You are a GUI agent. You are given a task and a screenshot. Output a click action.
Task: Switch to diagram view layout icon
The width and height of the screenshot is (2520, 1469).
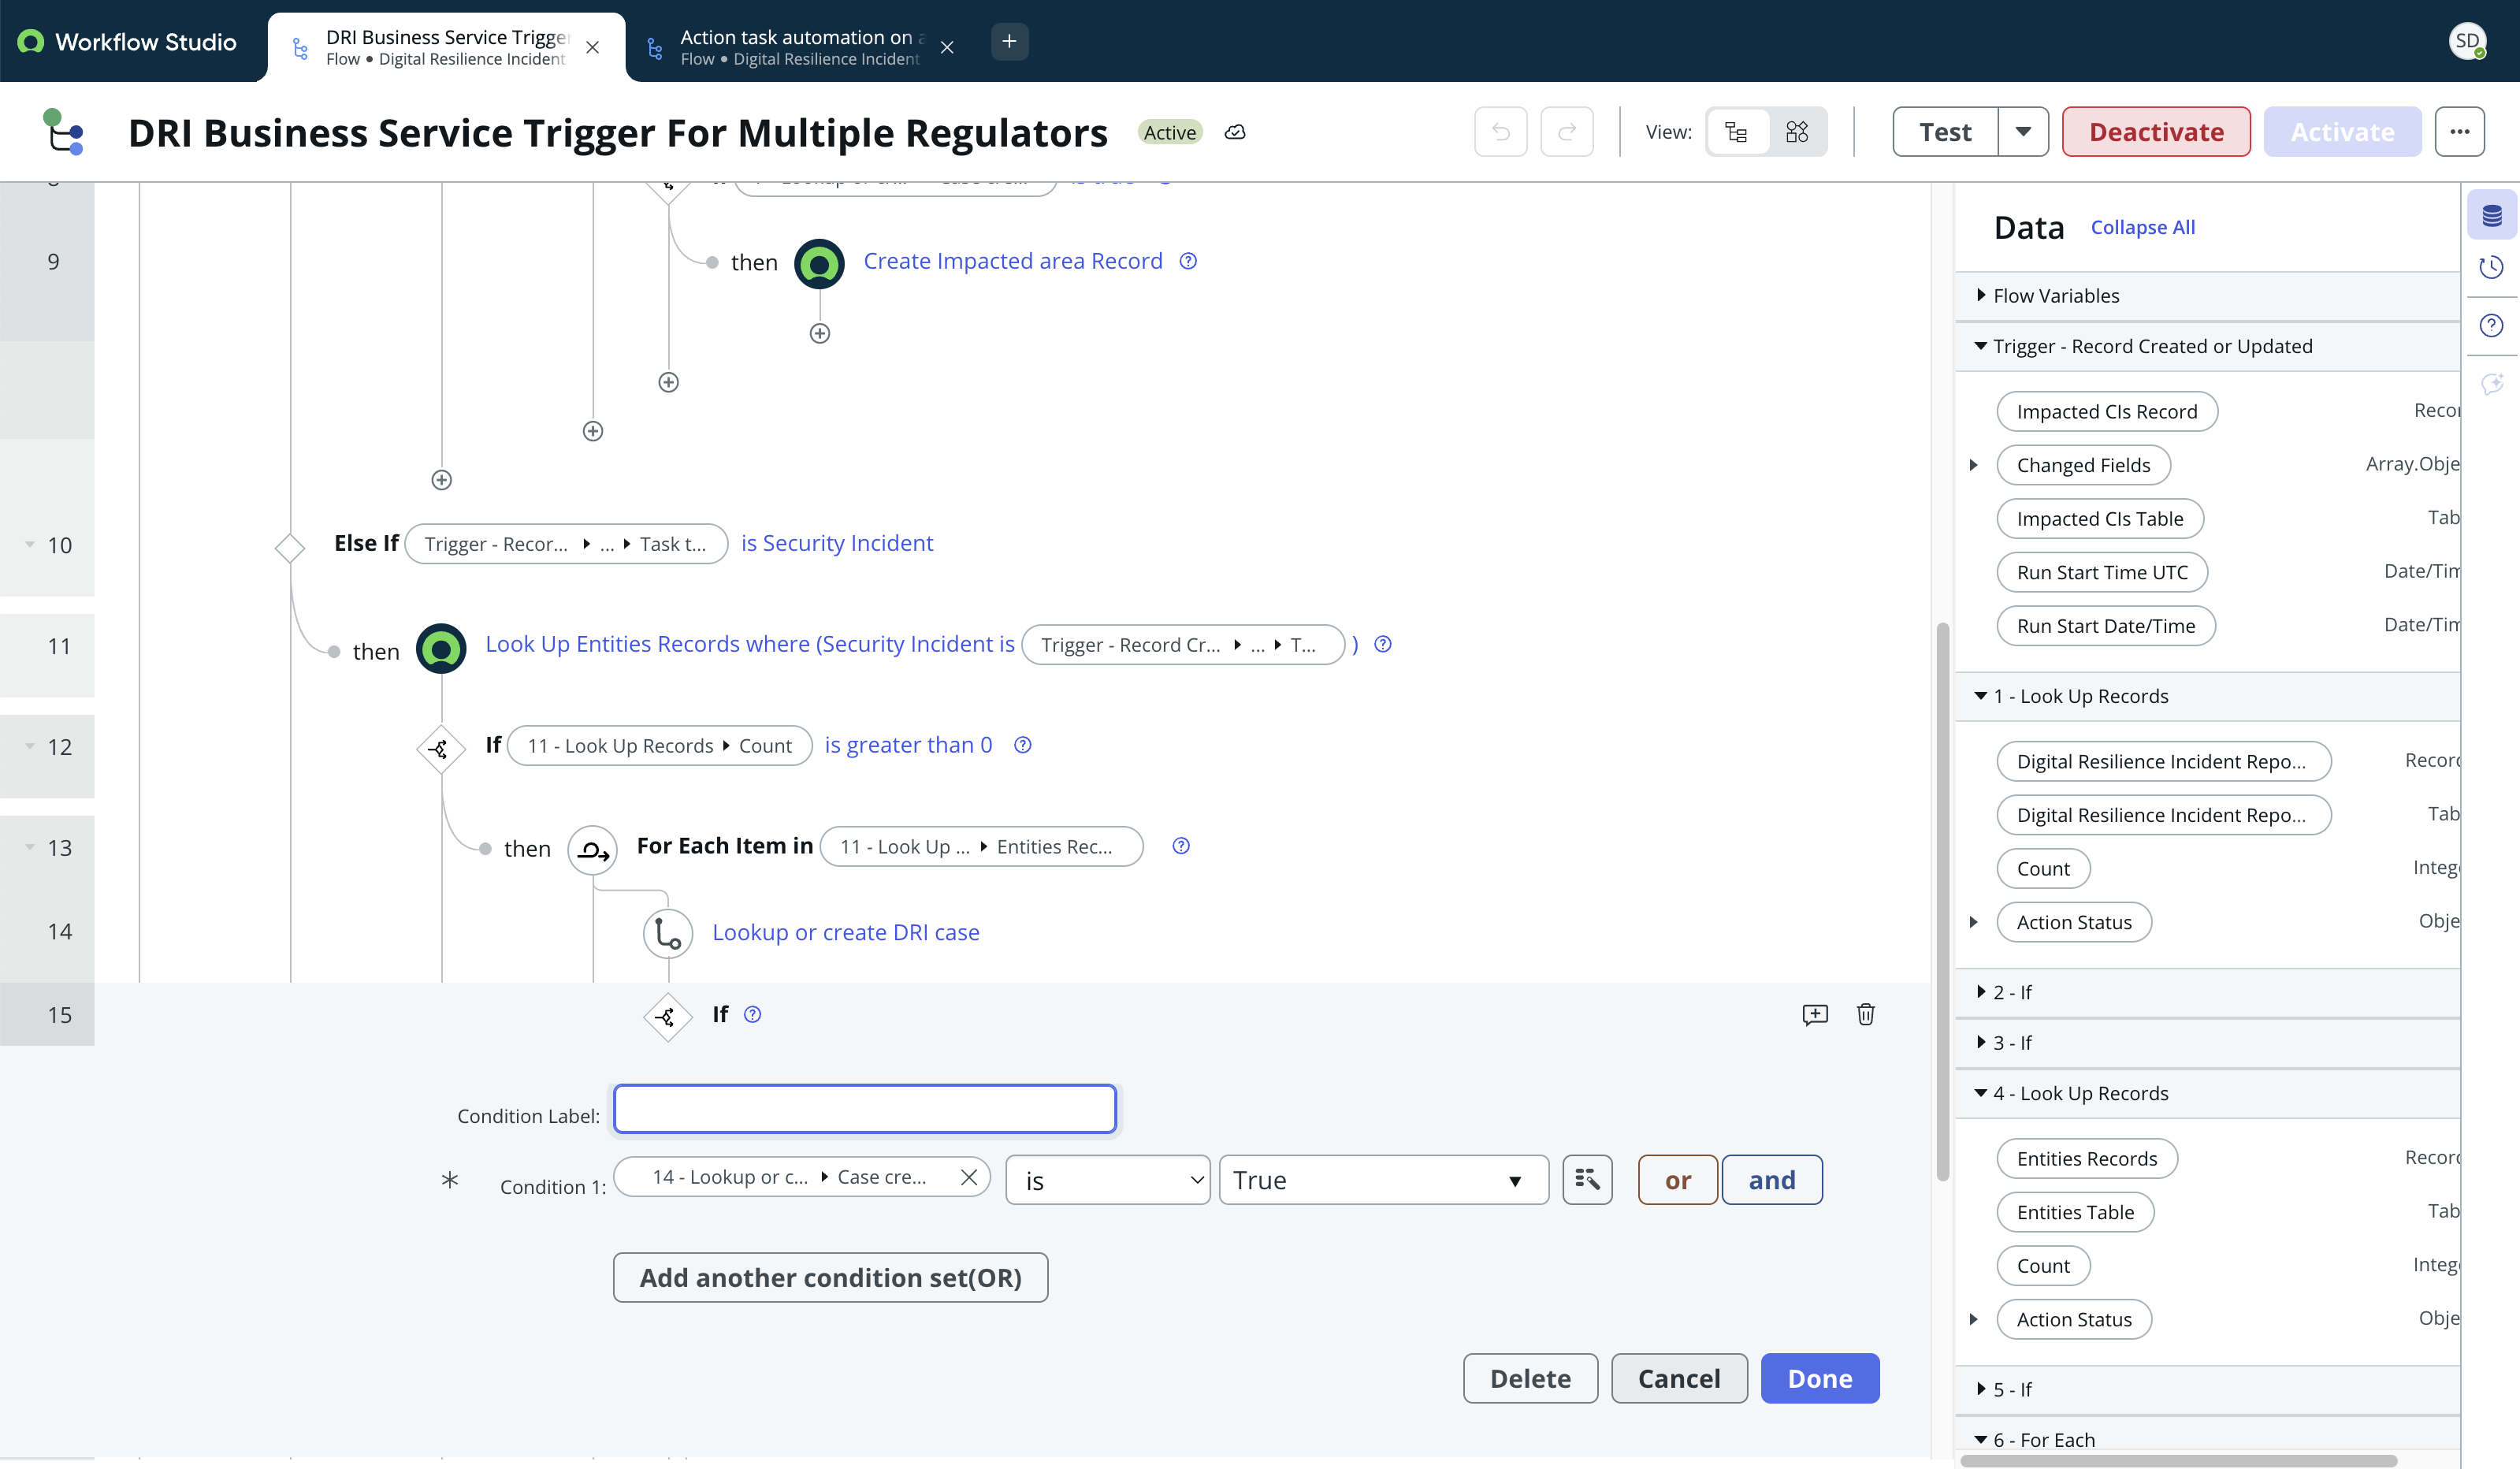[1797, 132]
